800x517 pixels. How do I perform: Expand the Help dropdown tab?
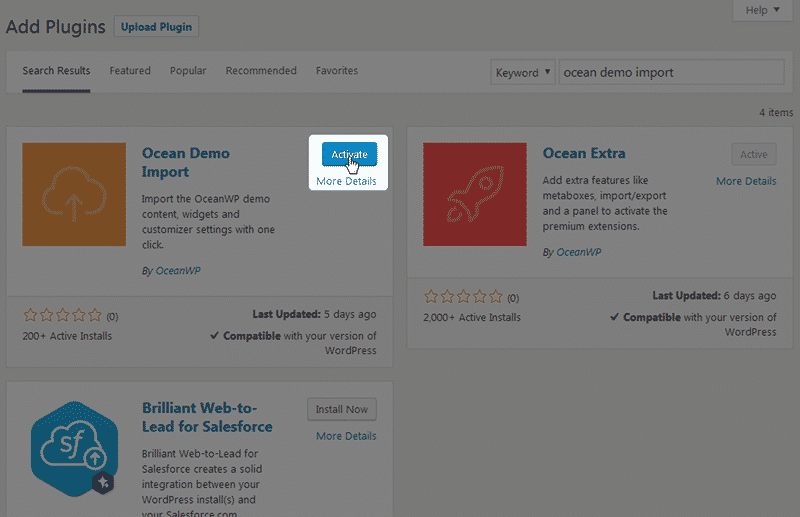[762, 10]
